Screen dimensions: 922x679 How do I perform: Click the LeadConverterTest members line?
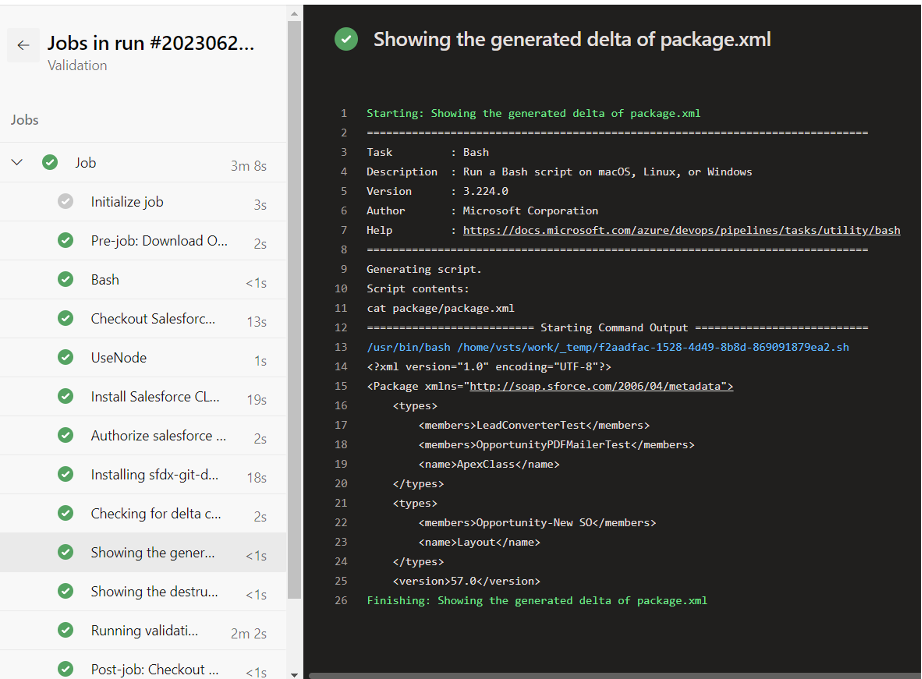point(534,425)
